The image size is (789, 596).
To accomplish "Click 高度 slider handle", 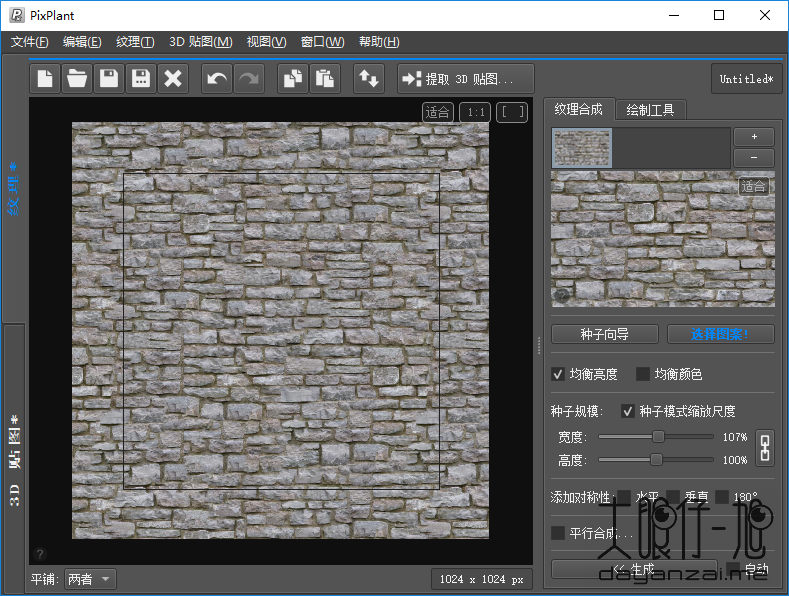I will [656, 459].
